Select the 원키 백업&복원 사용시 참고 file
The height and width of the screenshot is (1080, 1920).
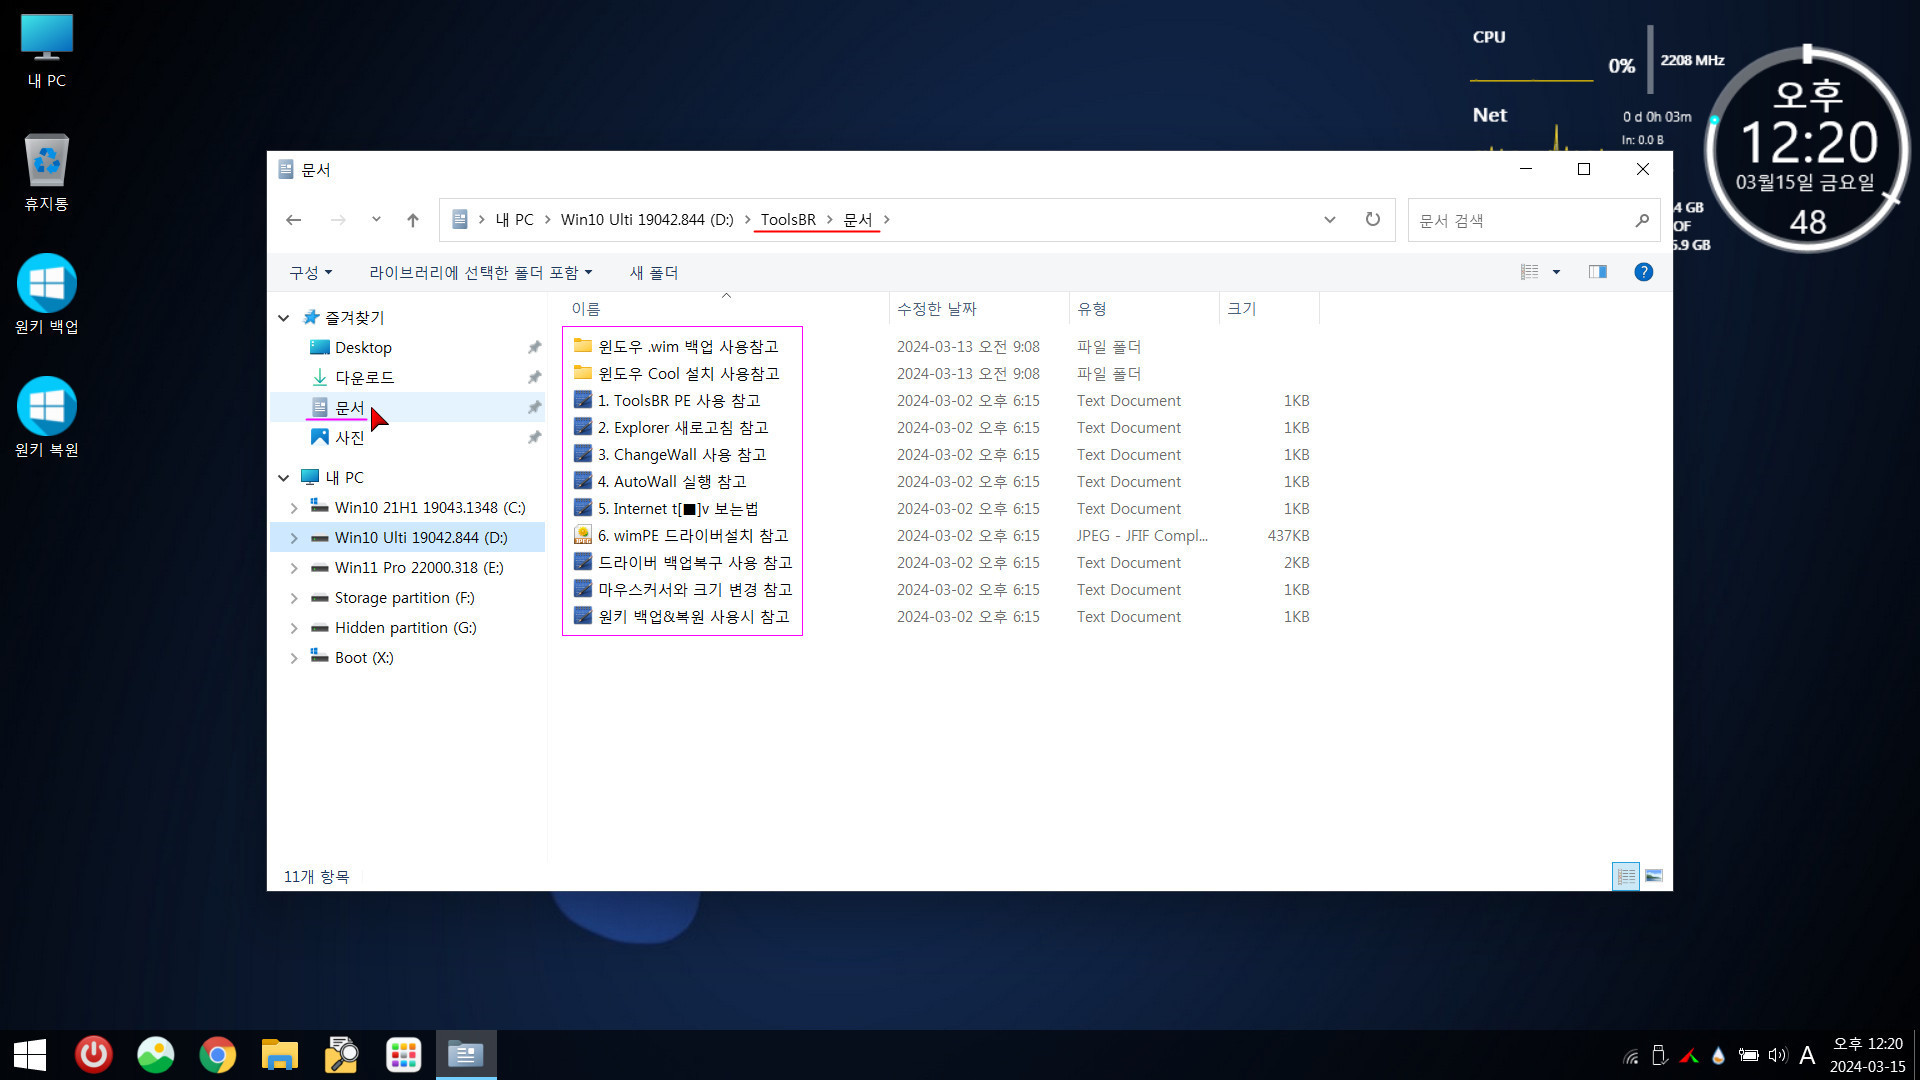point(694,616)
